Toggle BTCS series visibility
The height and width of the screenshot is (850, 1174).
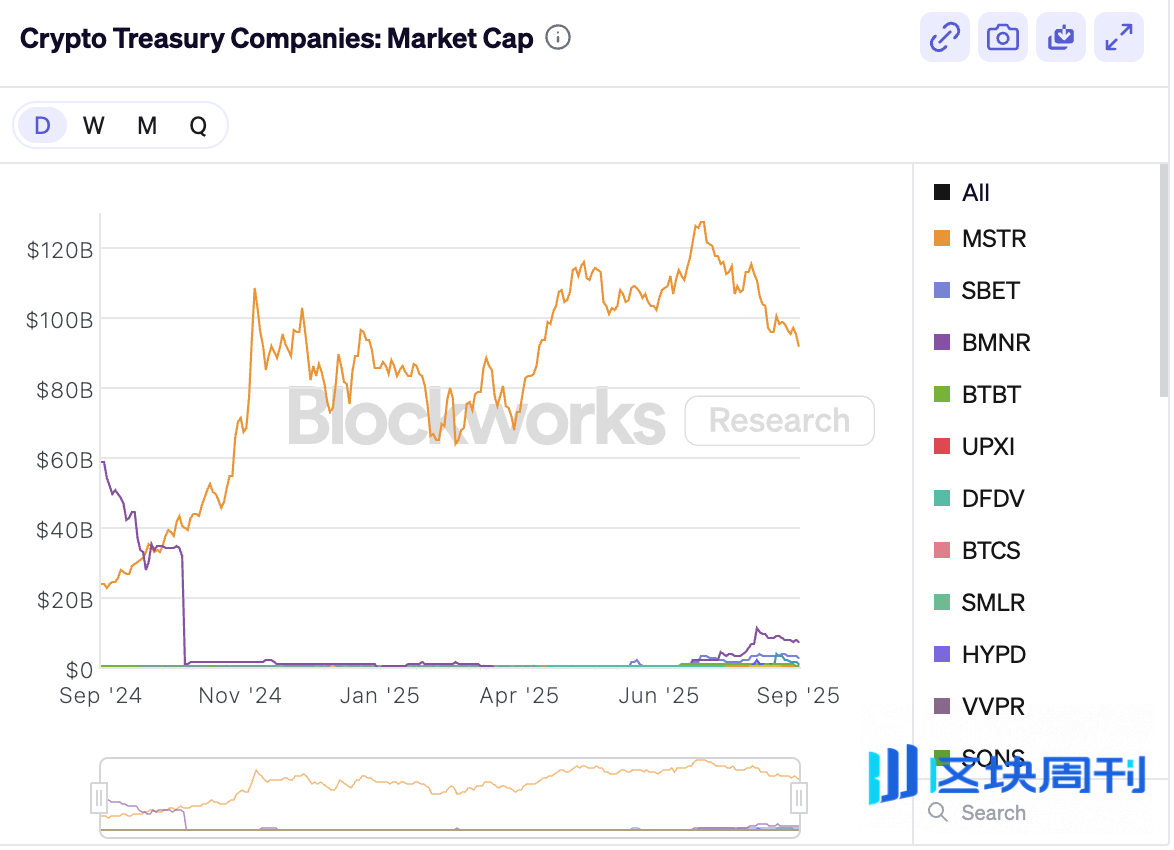click(977, 550)
